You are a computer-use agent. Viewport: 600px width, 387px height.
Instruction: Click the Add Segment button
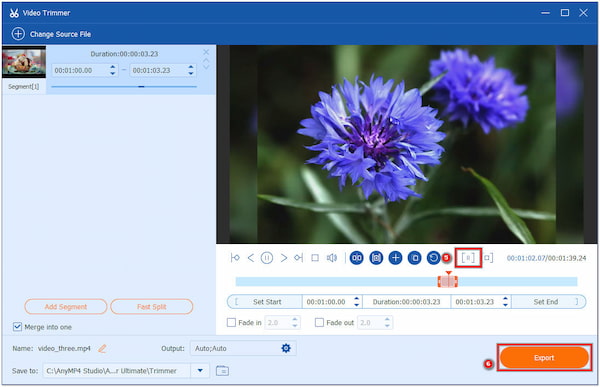coord(65,307)
